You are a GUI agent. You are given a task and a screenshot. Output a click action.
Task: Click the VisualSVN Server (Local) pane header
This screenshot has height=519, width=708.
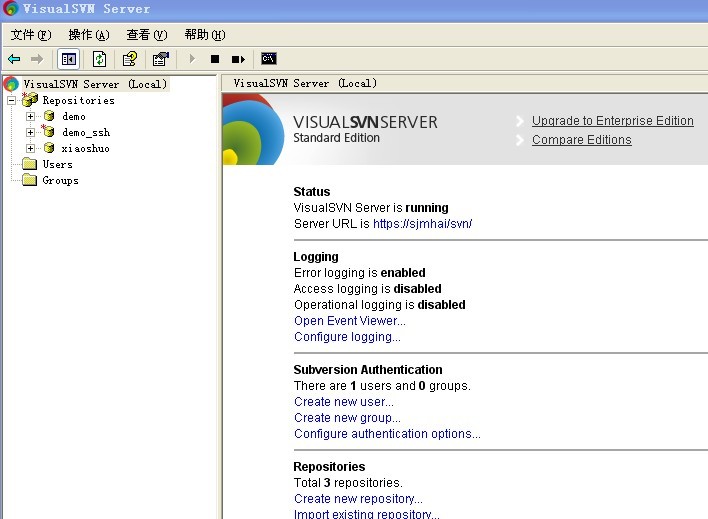pos(305,83)
